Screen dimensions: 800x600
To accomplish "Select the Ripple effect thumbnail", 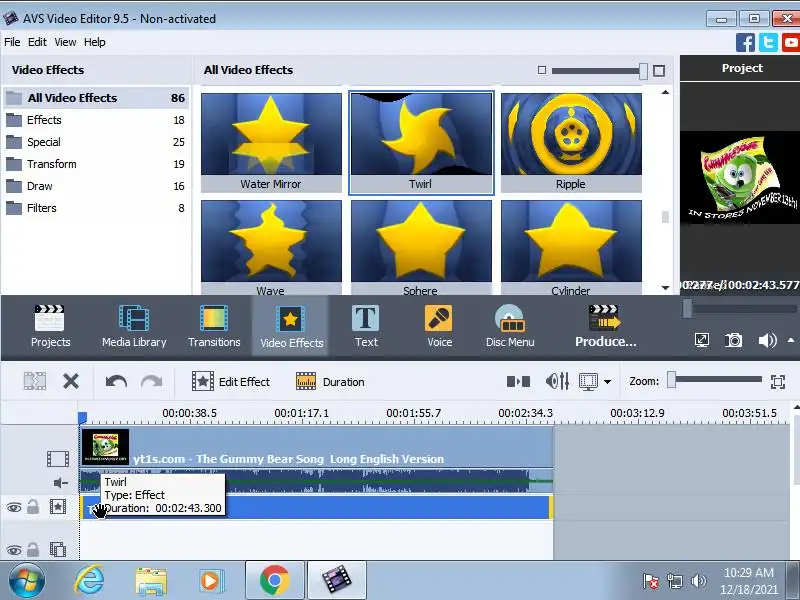I will point(571,142).
